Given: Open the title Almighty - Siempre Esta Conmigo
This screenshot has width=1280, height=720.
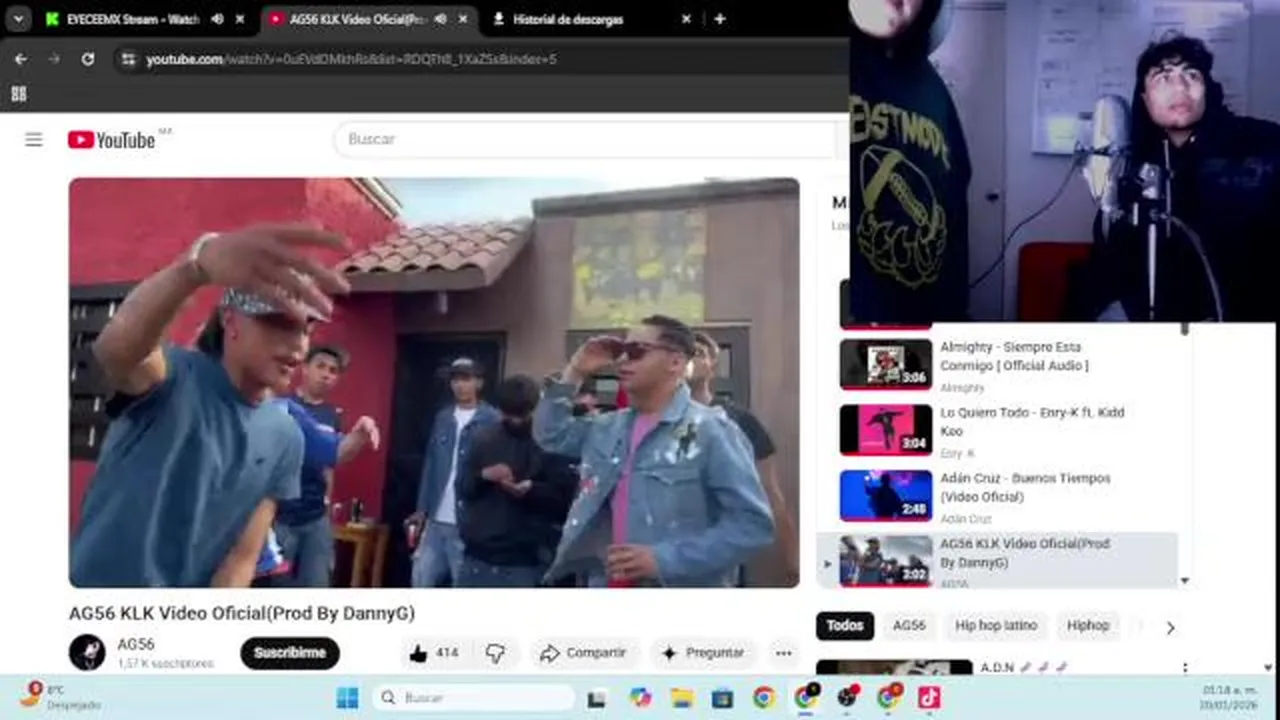Looking at the screenshot, I should 1014,356.
